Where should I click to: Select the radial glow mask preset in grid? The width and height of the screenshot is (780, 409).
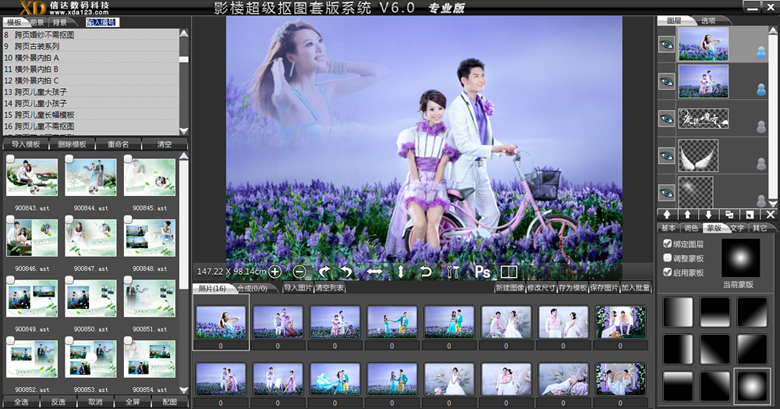(x=752, y=386)
